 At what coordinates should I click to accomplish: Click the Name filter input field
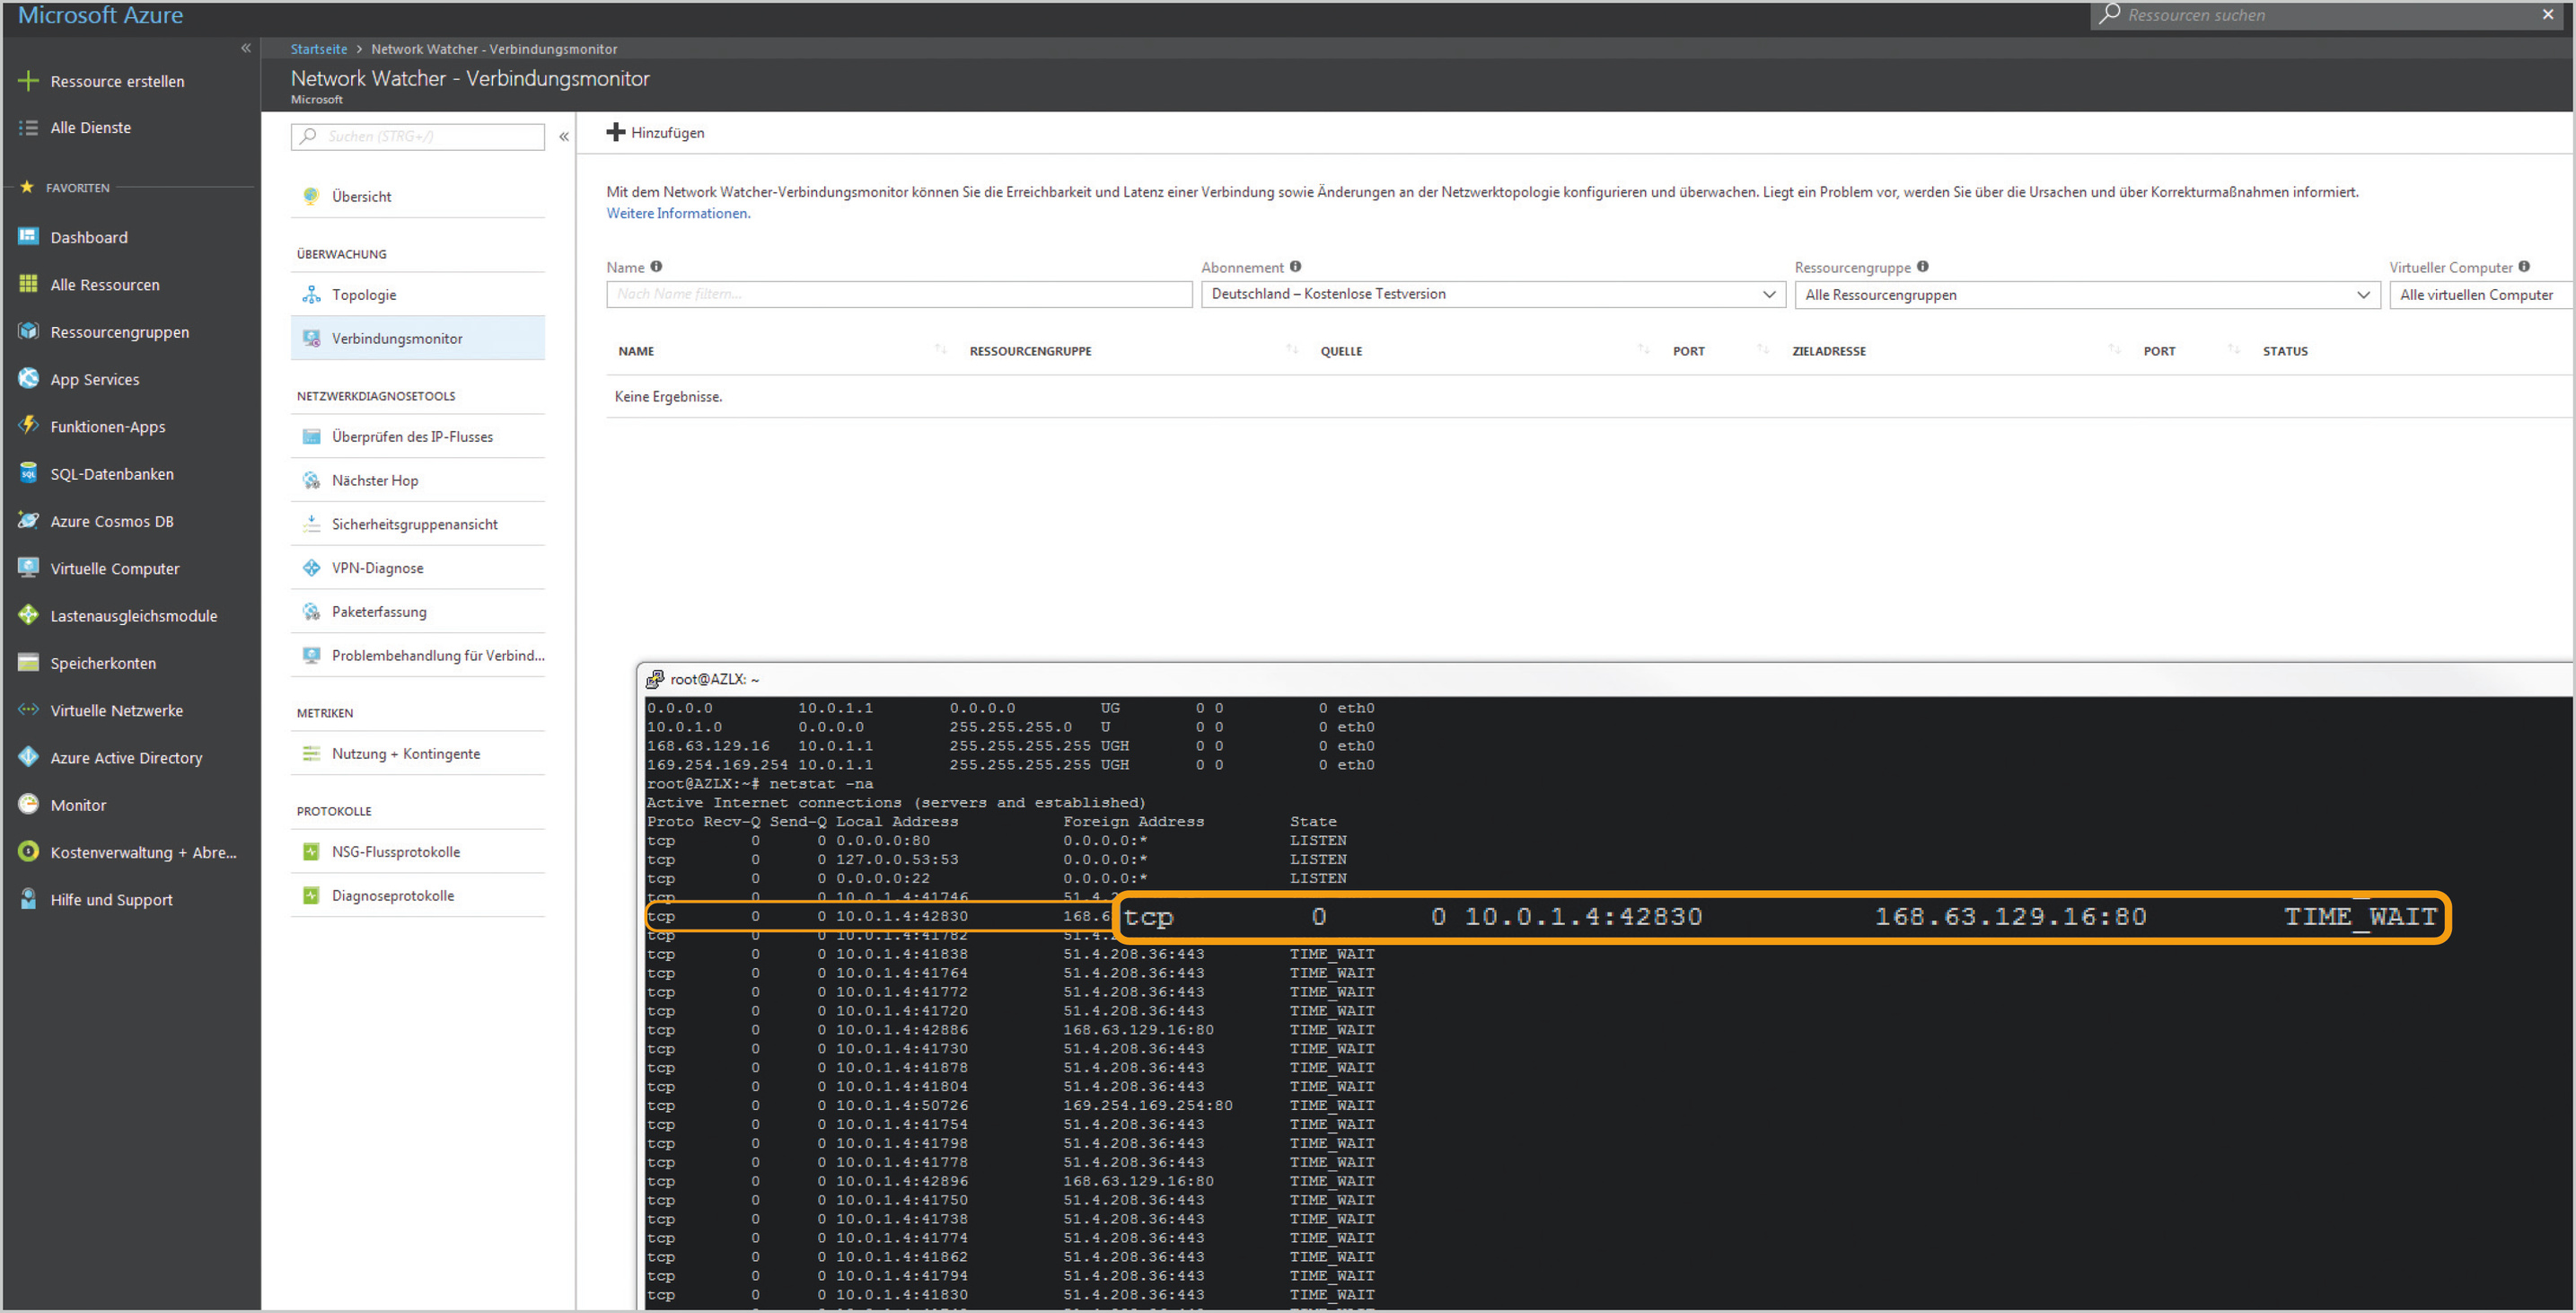(898, 295)
